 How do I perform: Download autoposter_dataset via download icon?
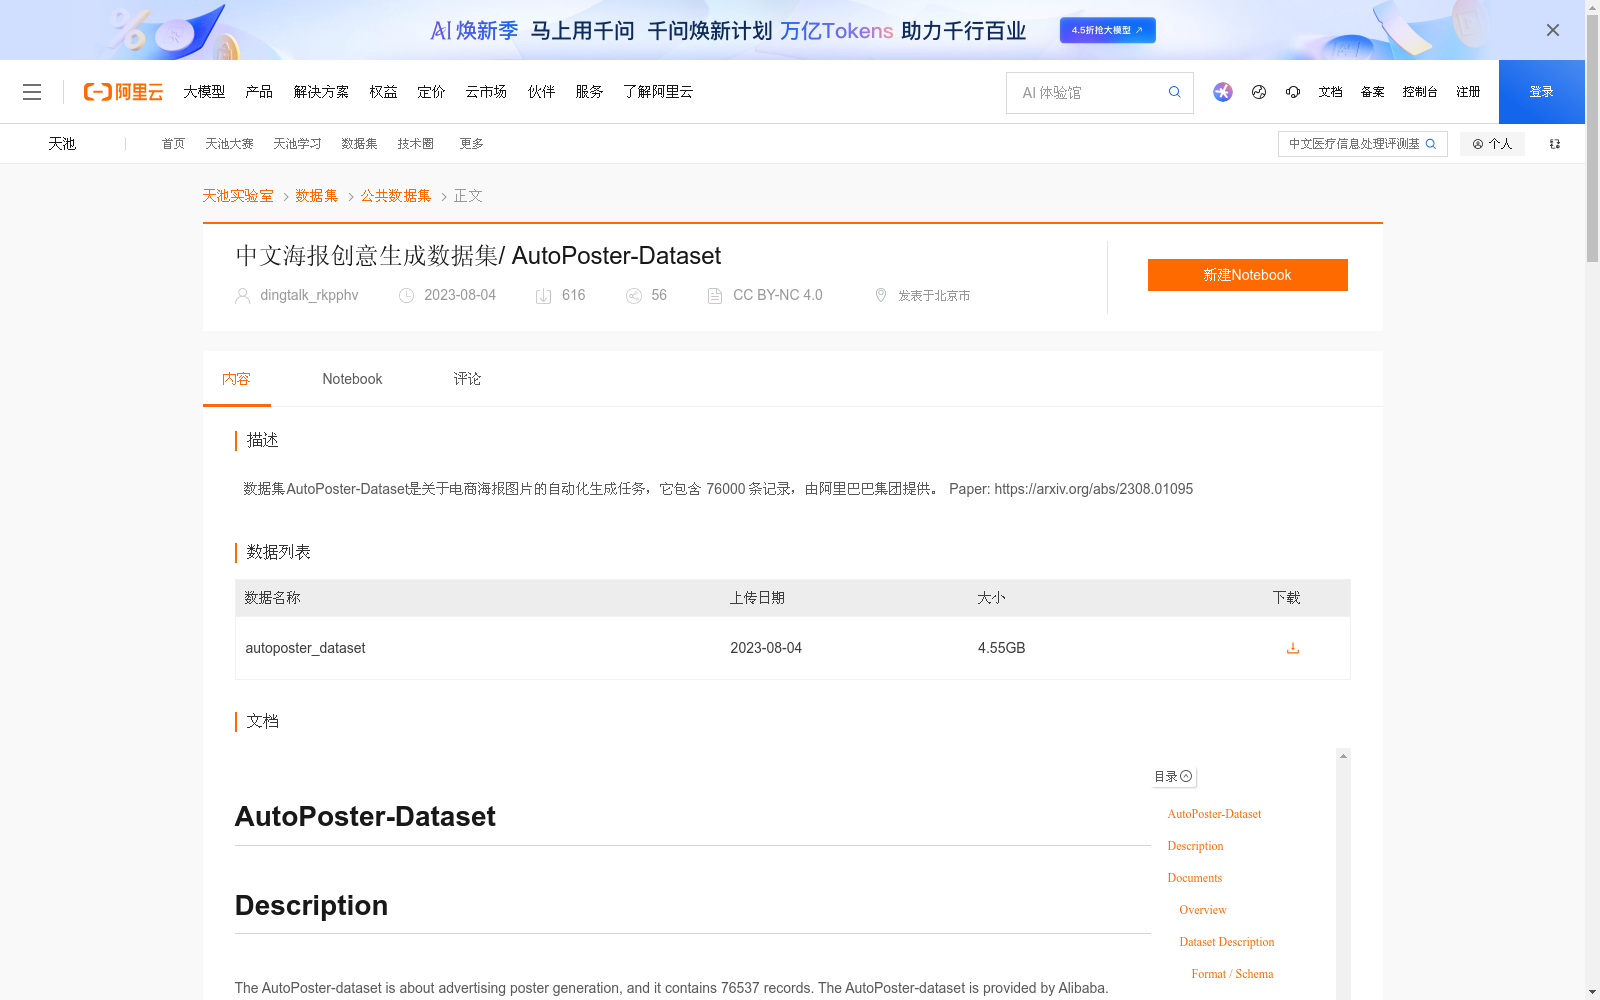(x=1293, y=648)
